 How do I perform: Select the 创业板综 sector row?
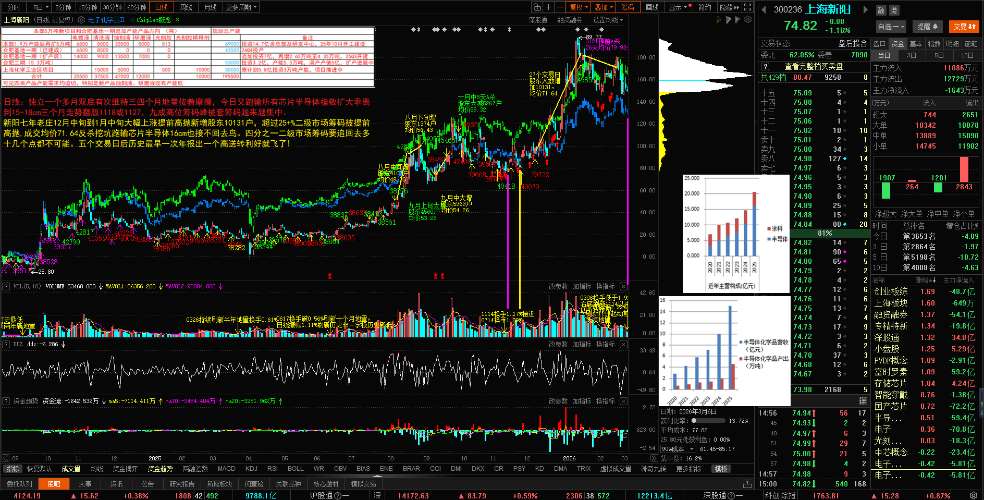(924, 291)
